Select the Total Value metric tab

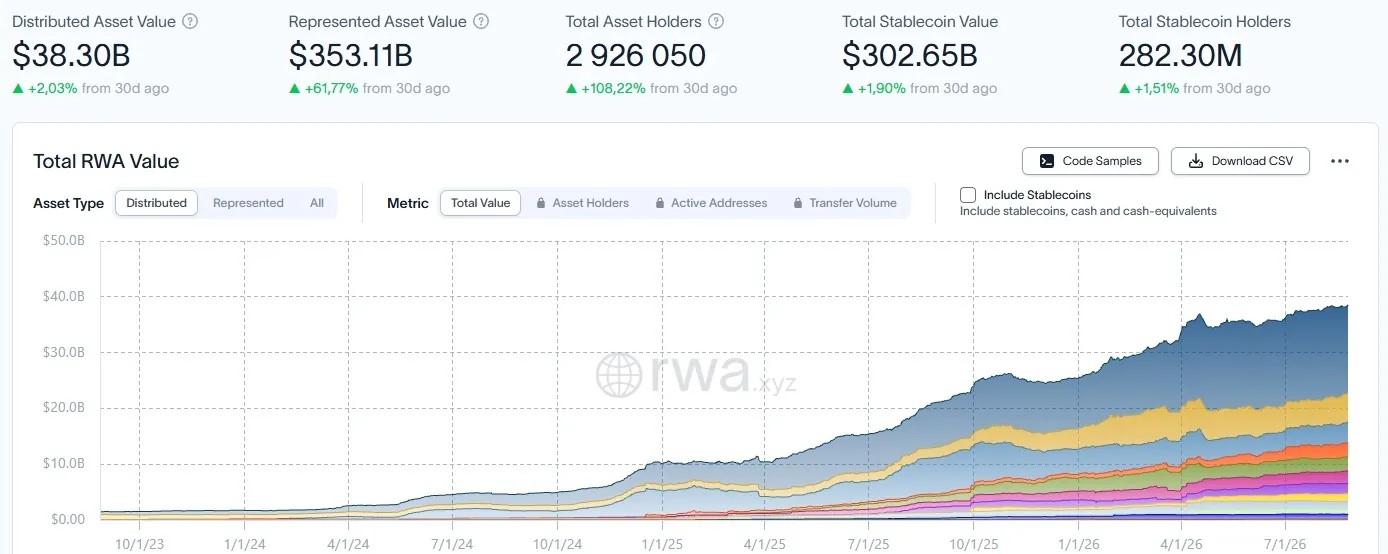(480, 203)
